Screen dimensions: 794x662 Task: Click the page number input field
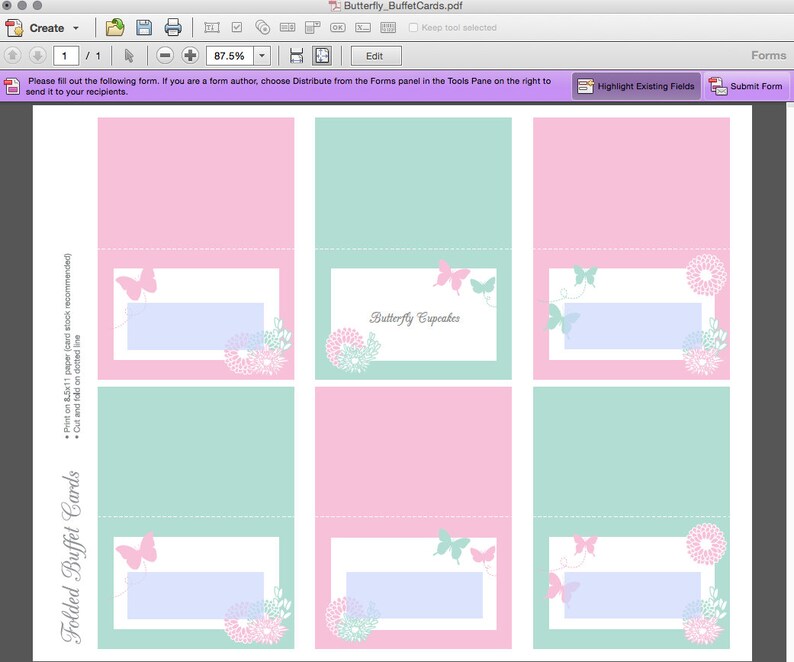[x=66, y=56]
